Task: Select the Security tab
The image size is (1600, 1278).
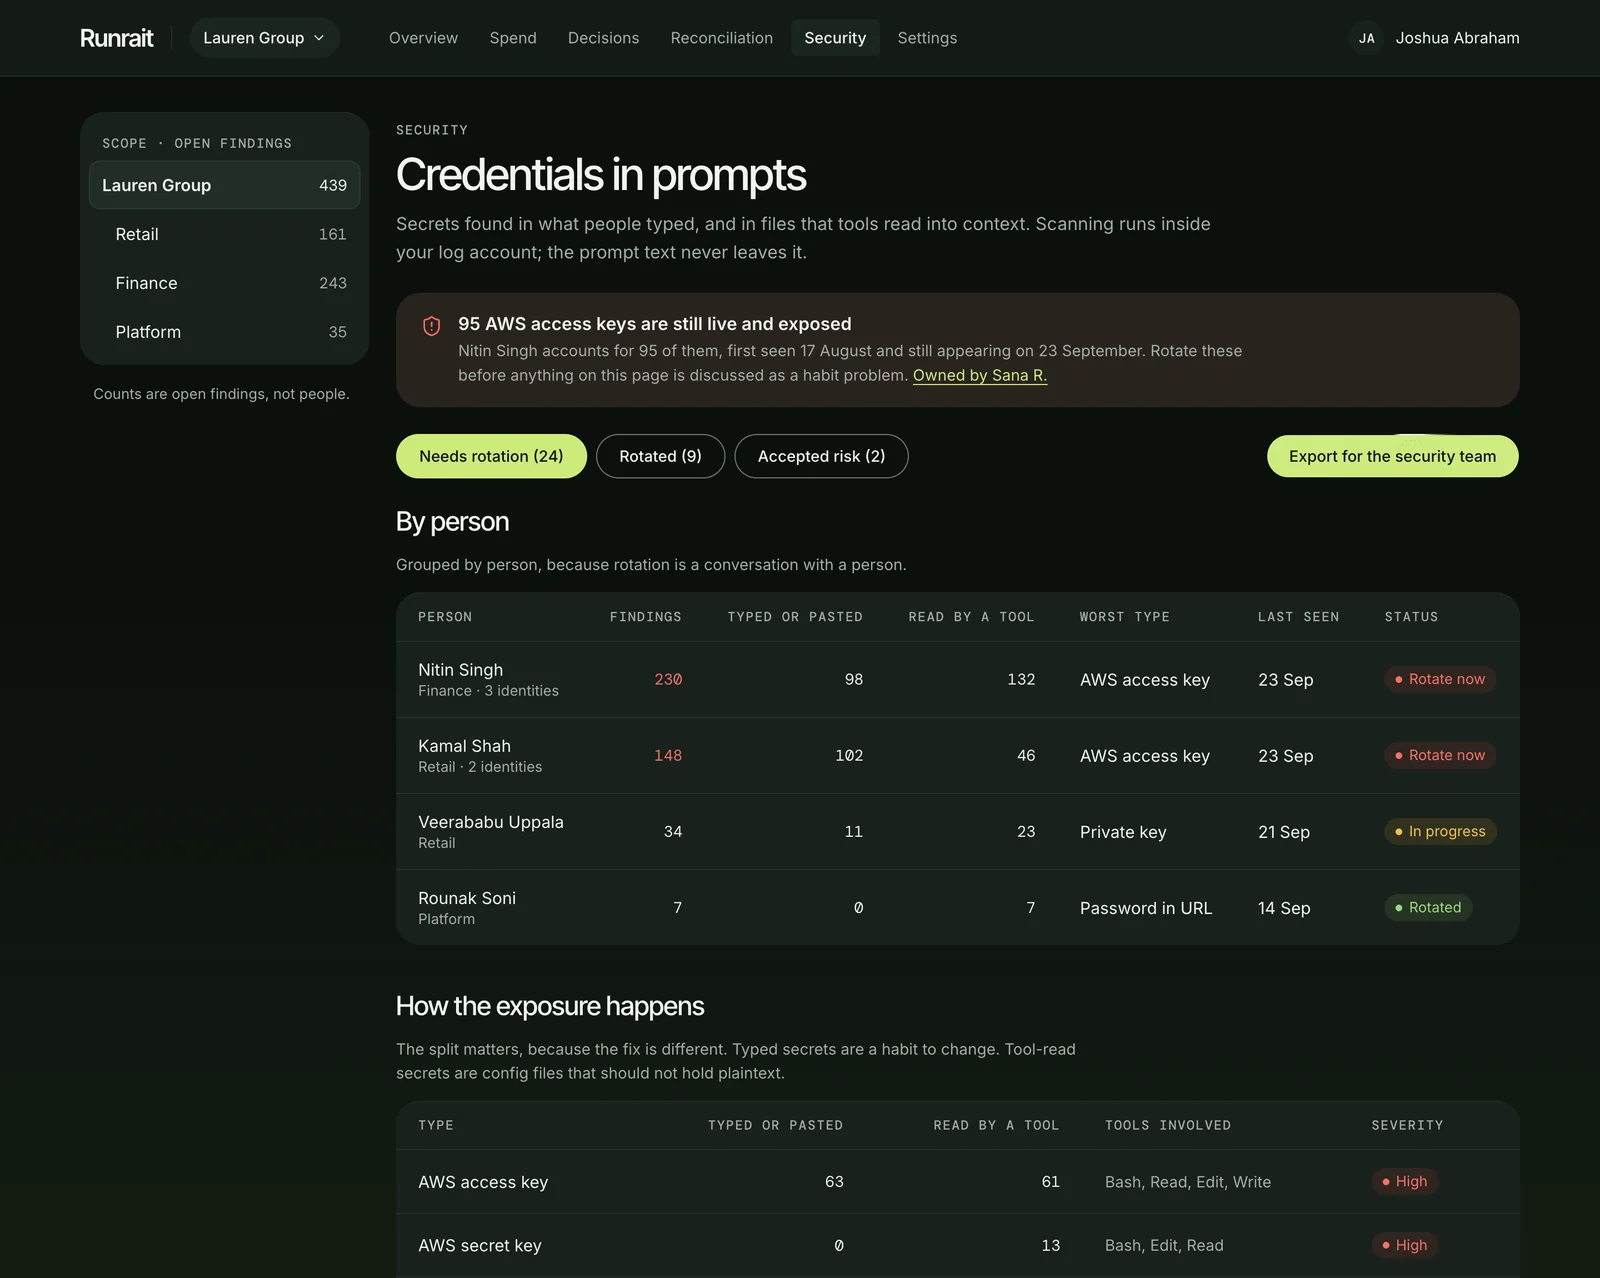Action: pyautogui.click(x=835, y=38)
